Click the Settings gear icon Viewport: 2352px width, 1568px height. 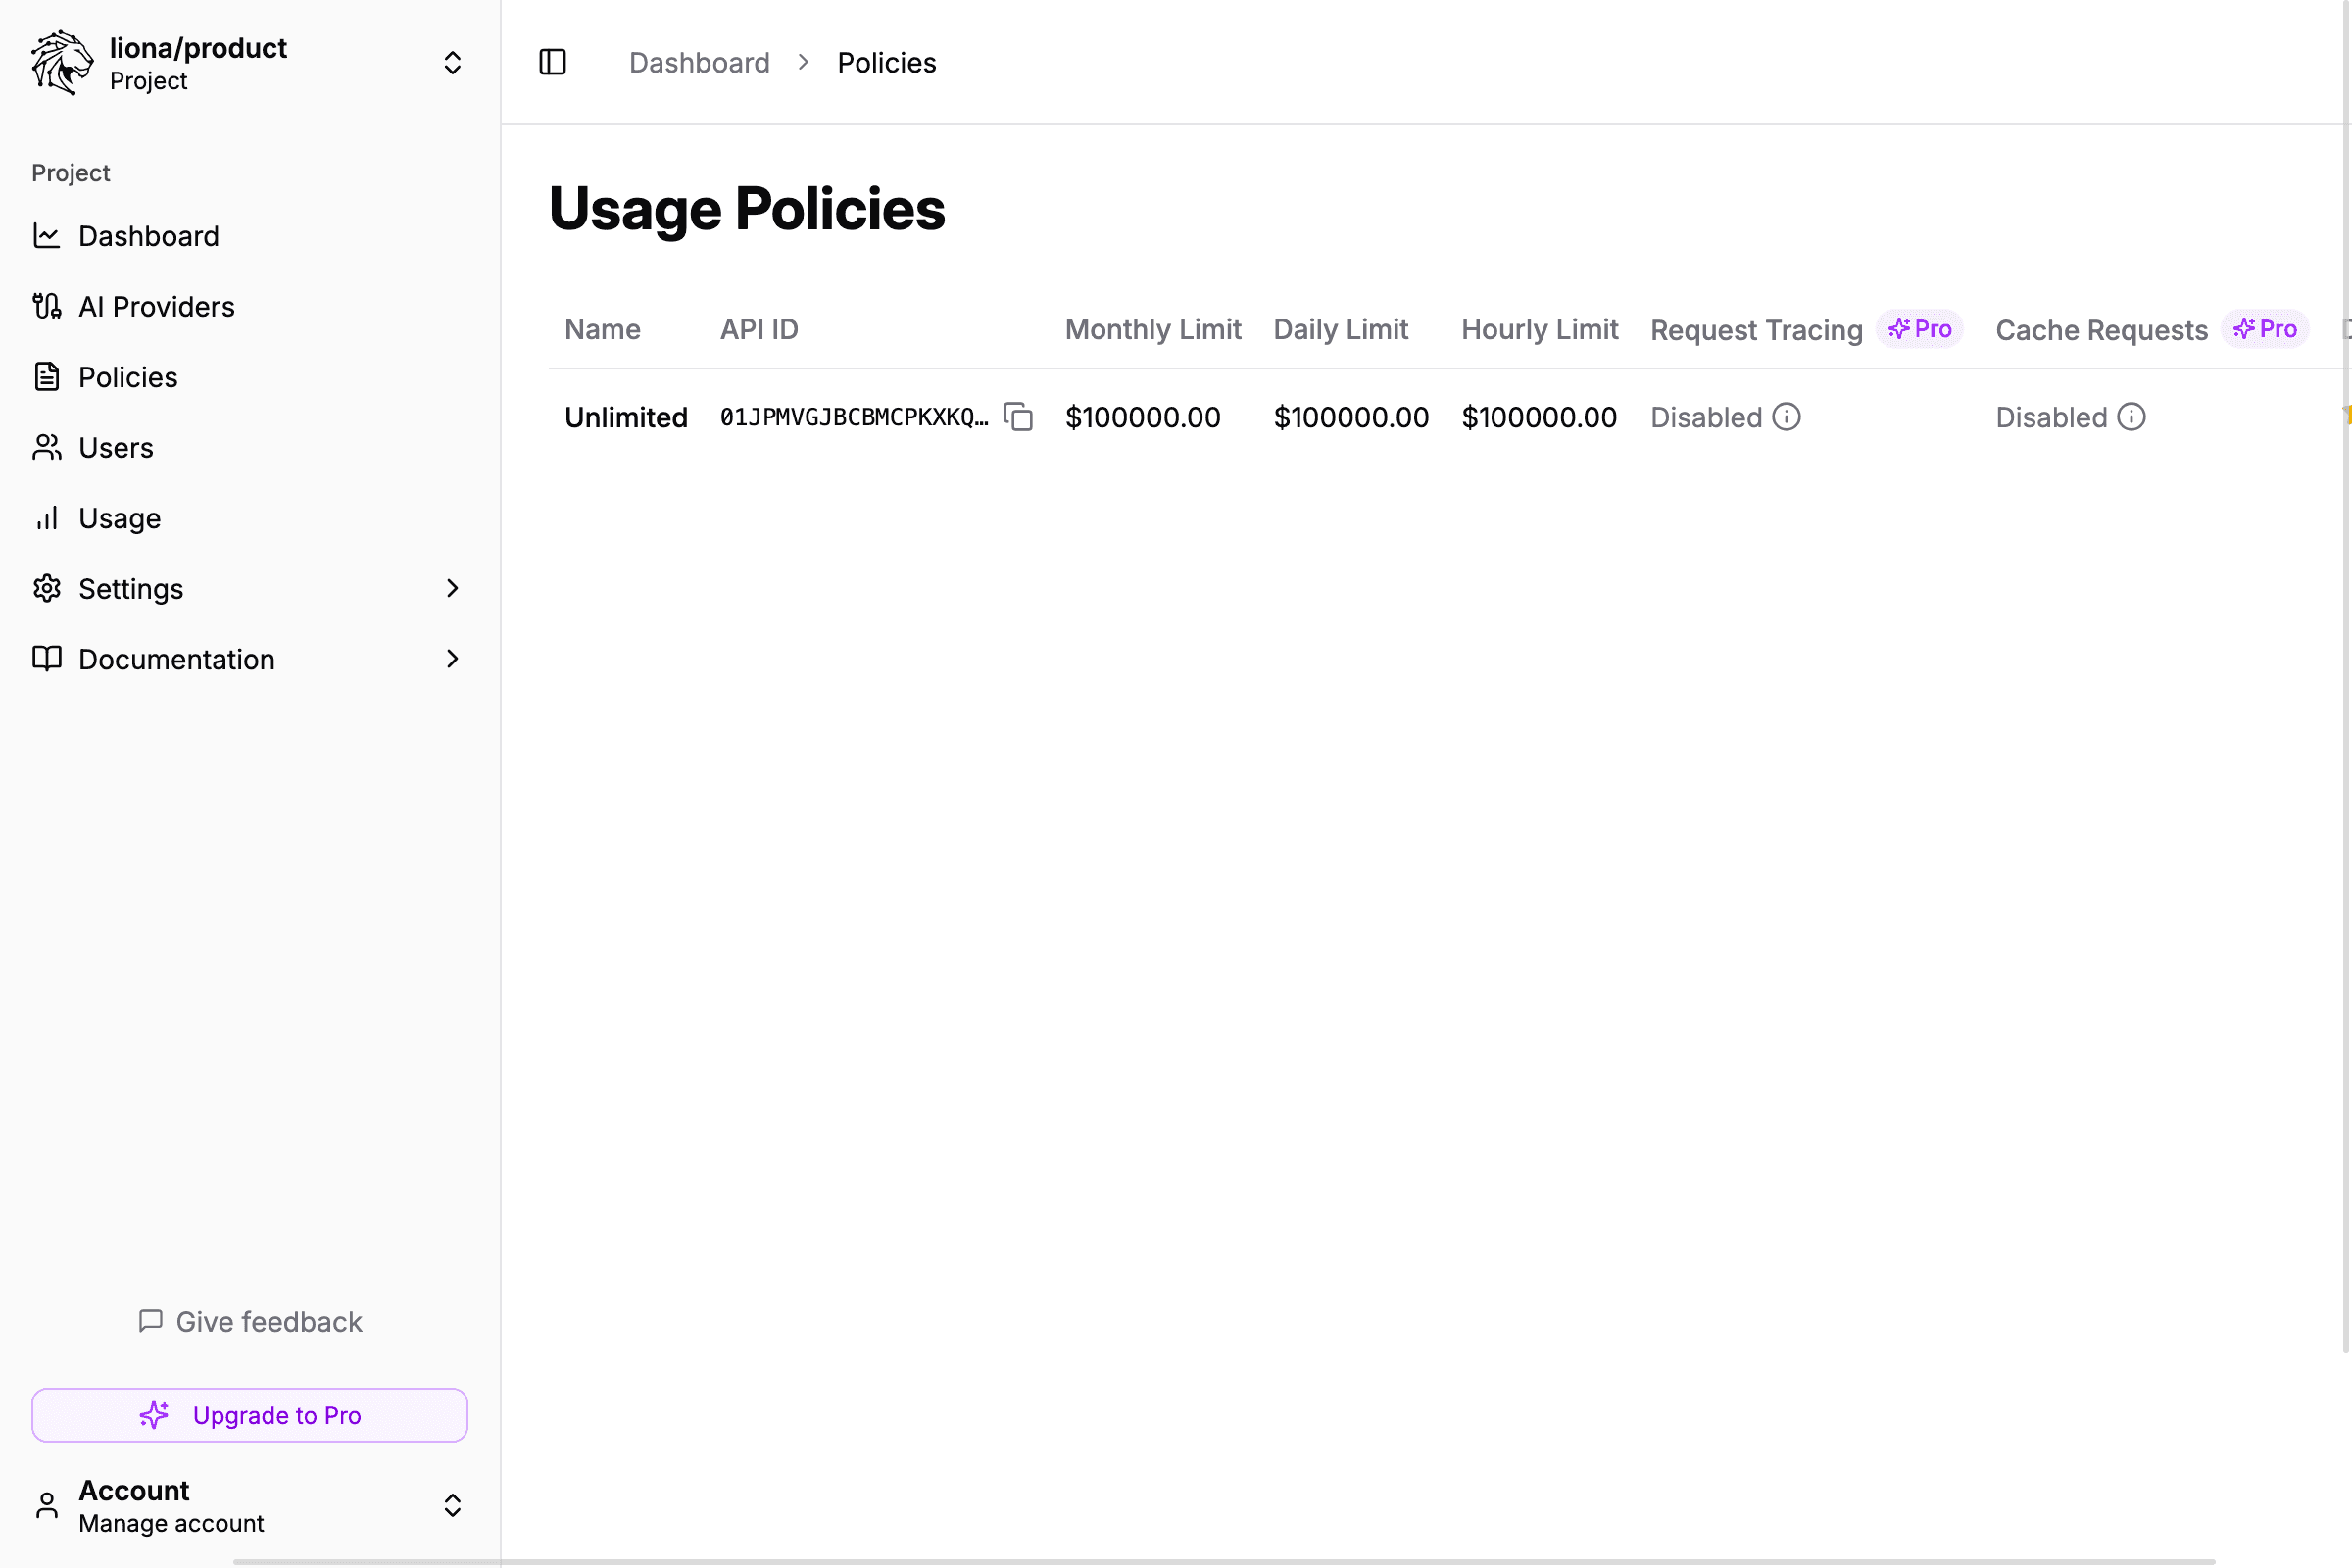[47, 588]
